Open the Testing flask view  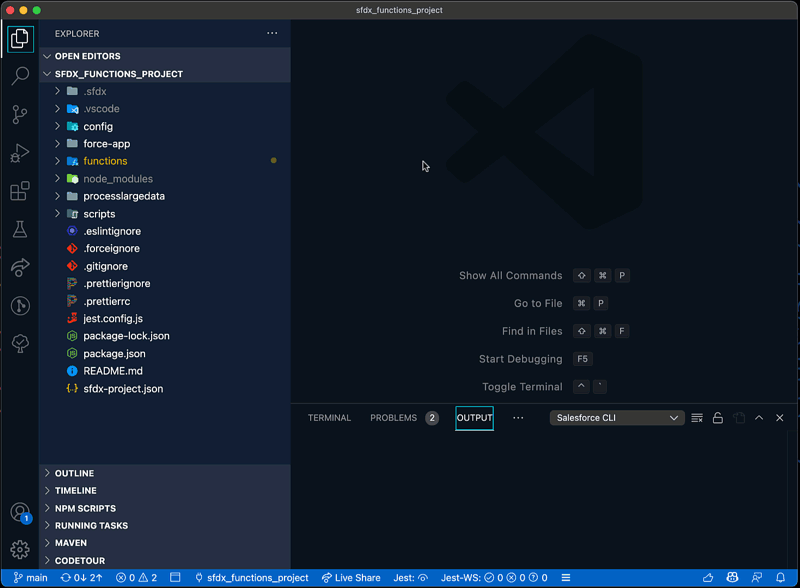(20, 229)
